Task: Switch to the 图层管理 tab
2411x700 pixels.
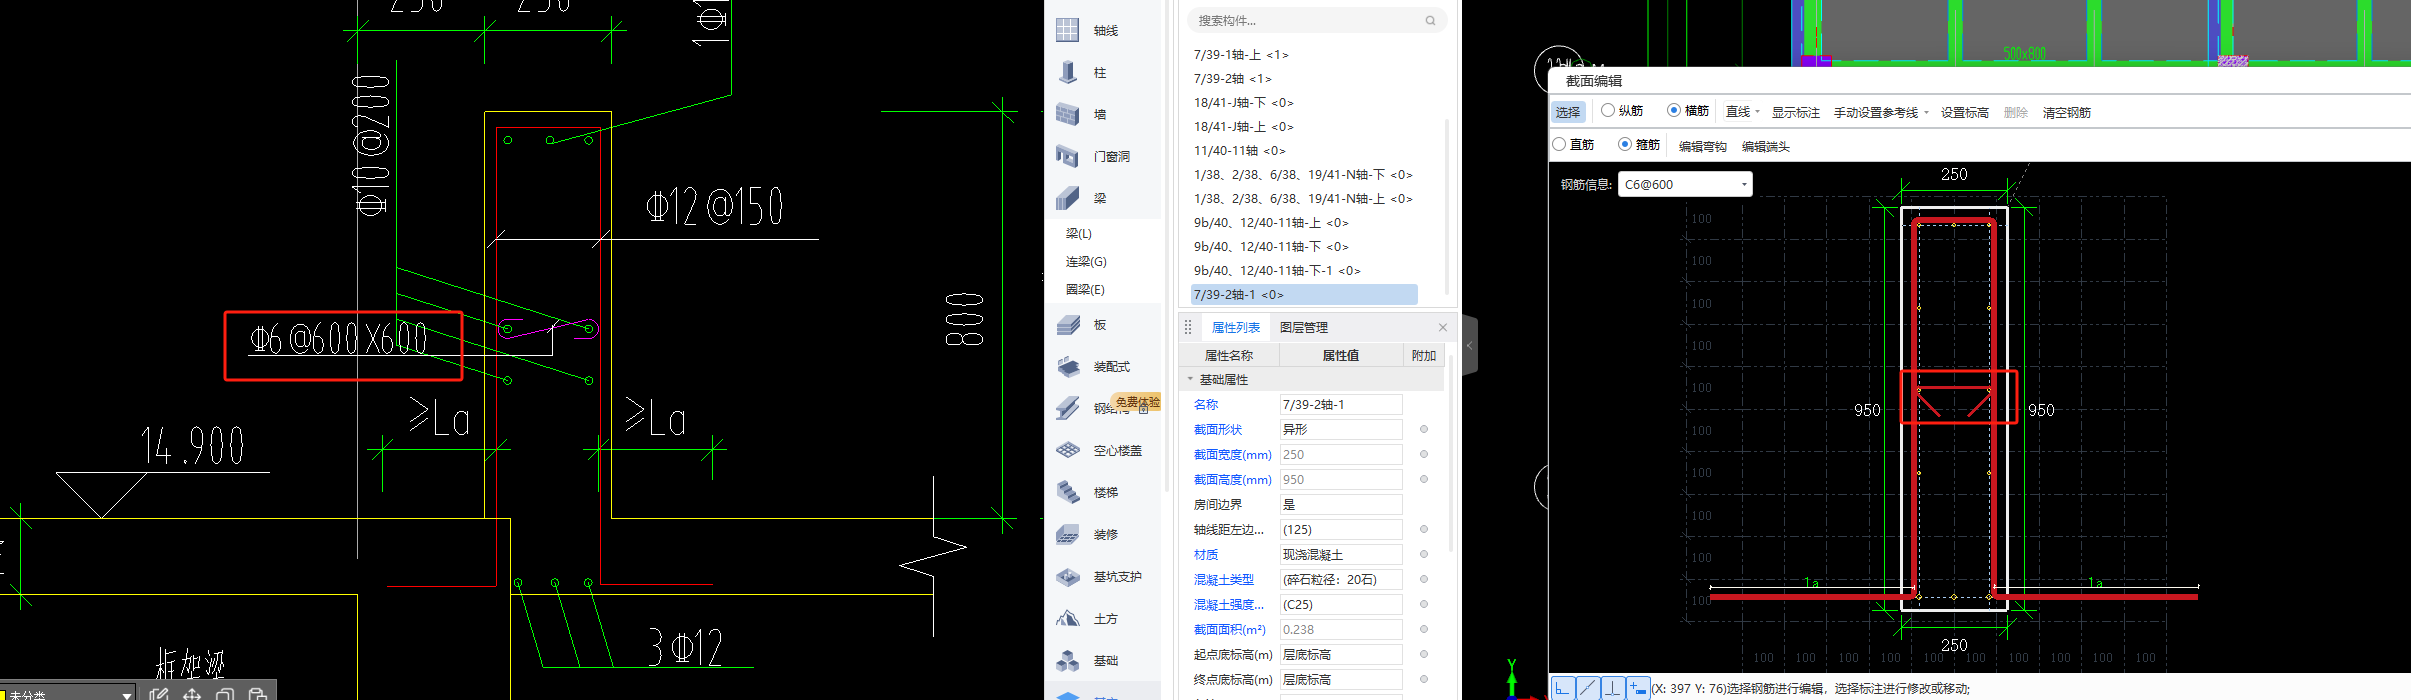Action: 1304,327
